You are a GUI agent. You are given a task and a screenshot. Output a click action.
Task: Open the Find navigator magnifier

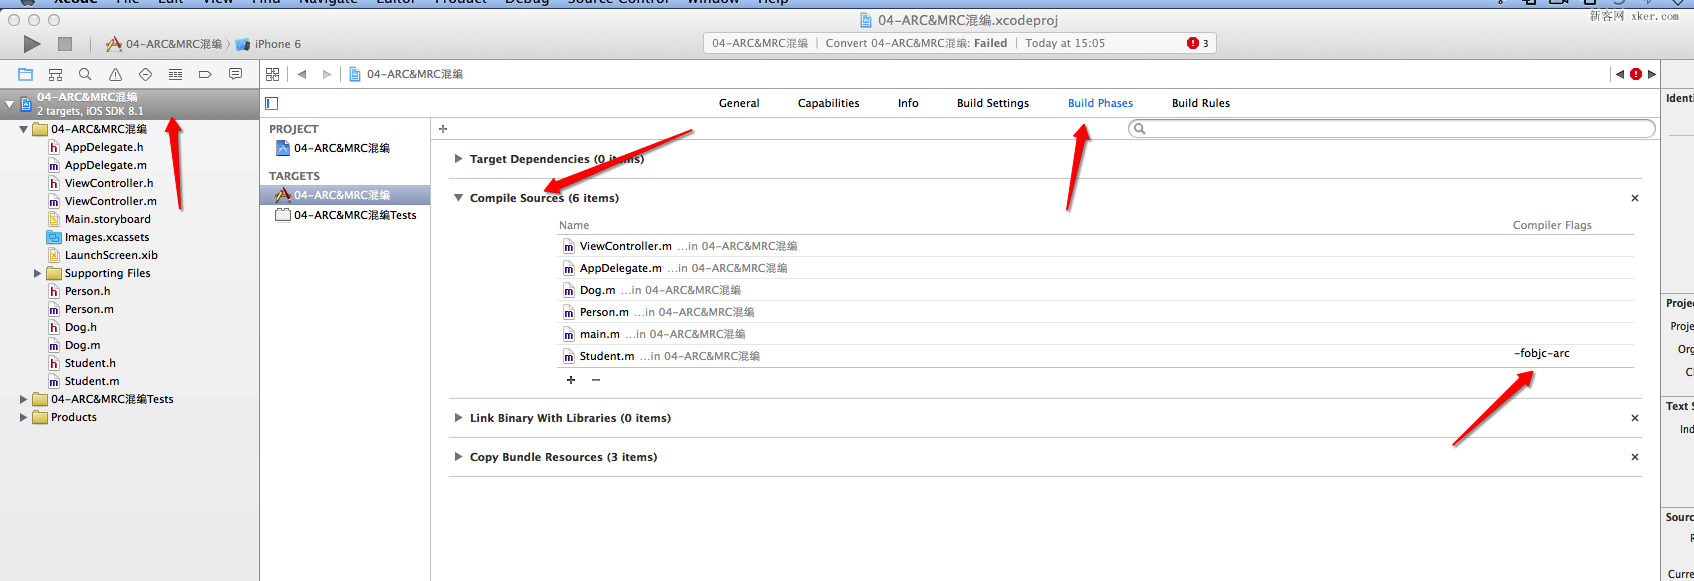[x=85, y=74]
